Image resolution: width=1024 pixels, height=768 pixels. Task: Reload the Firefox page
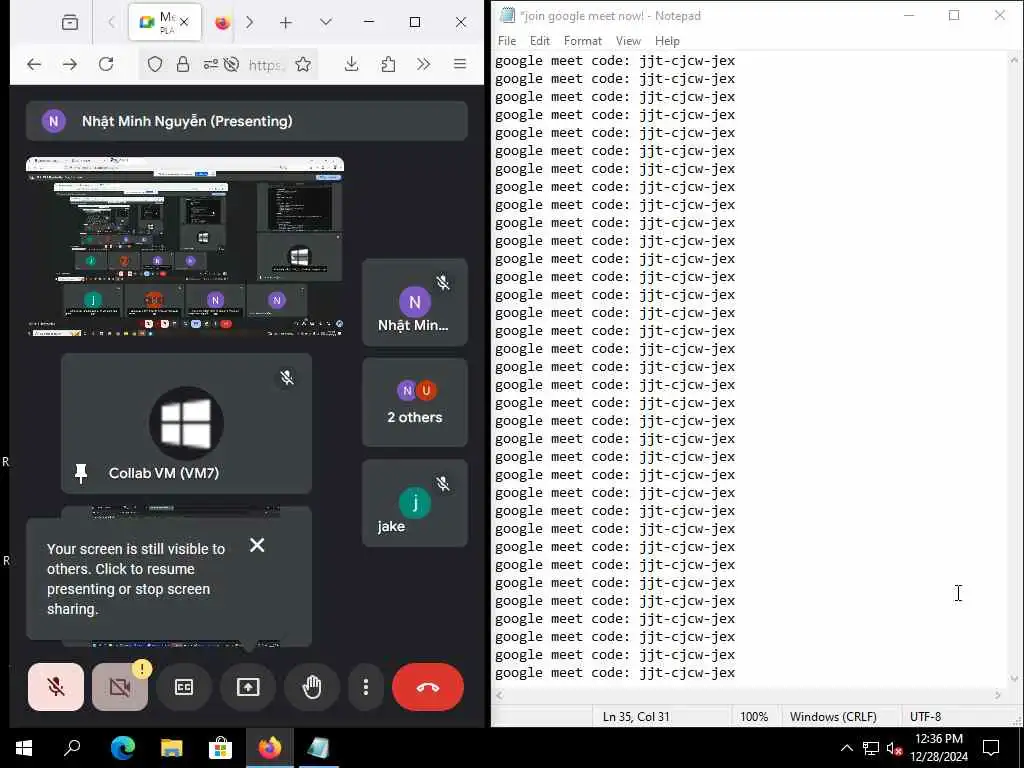[106, 64]
